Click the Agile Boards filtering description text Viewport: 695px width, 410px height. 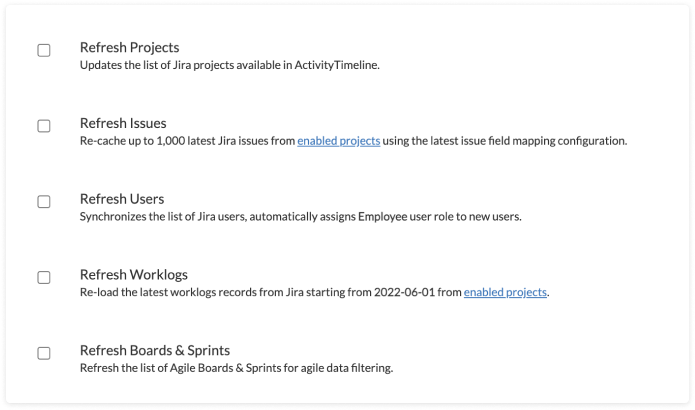pos(236,368)
